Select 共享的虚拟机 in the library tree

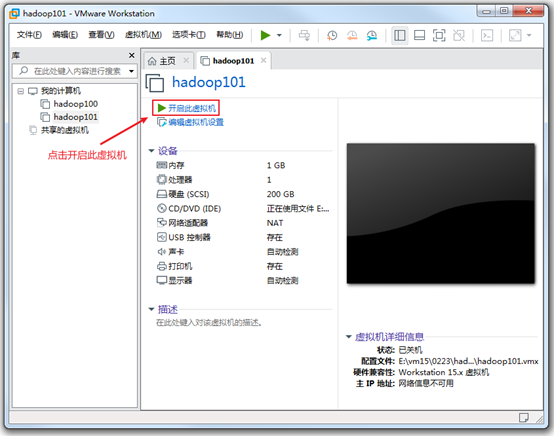click(65, 130)
